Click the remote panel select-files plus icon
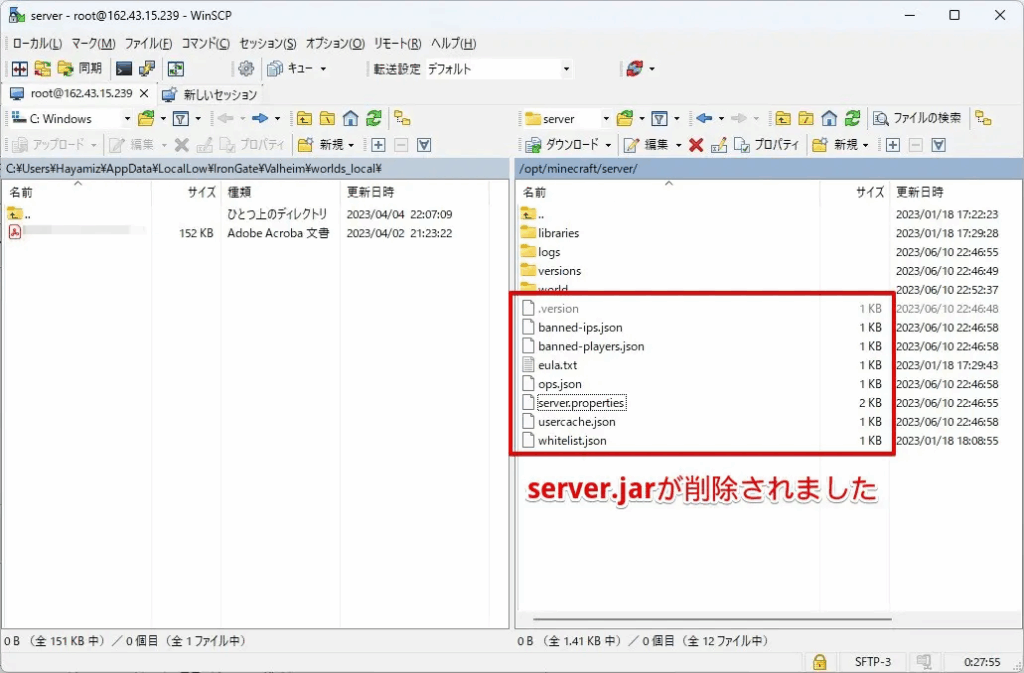Image resolution: width=1024 pixels, height=673 pixels. (x=893, y=145)
